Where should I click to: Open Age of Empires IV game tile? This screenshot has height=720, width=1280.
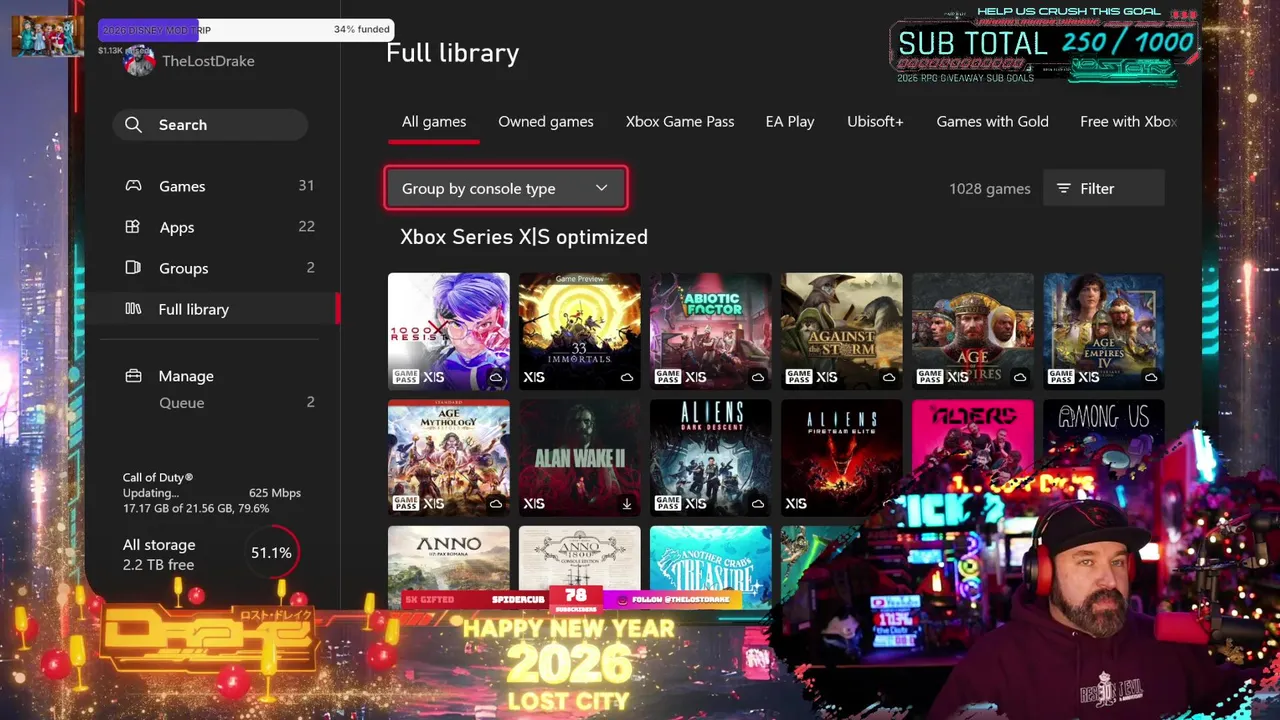point(1103,331)
